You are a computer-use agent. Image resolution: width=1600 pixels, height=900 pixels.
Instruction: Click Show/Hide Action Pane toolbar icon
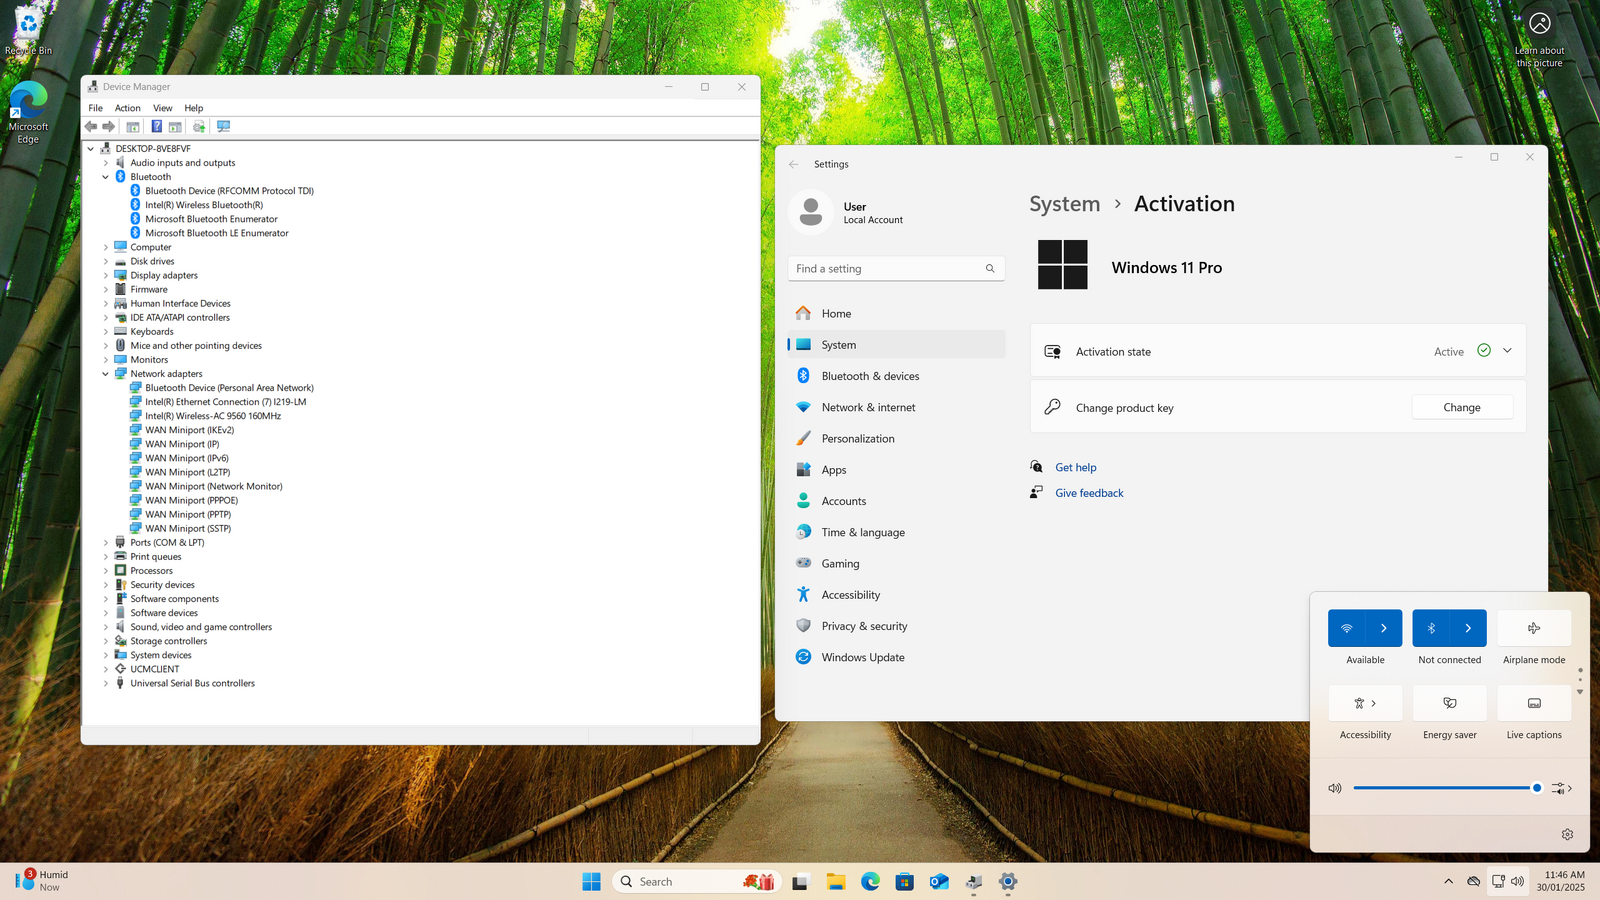pos(175,127)
